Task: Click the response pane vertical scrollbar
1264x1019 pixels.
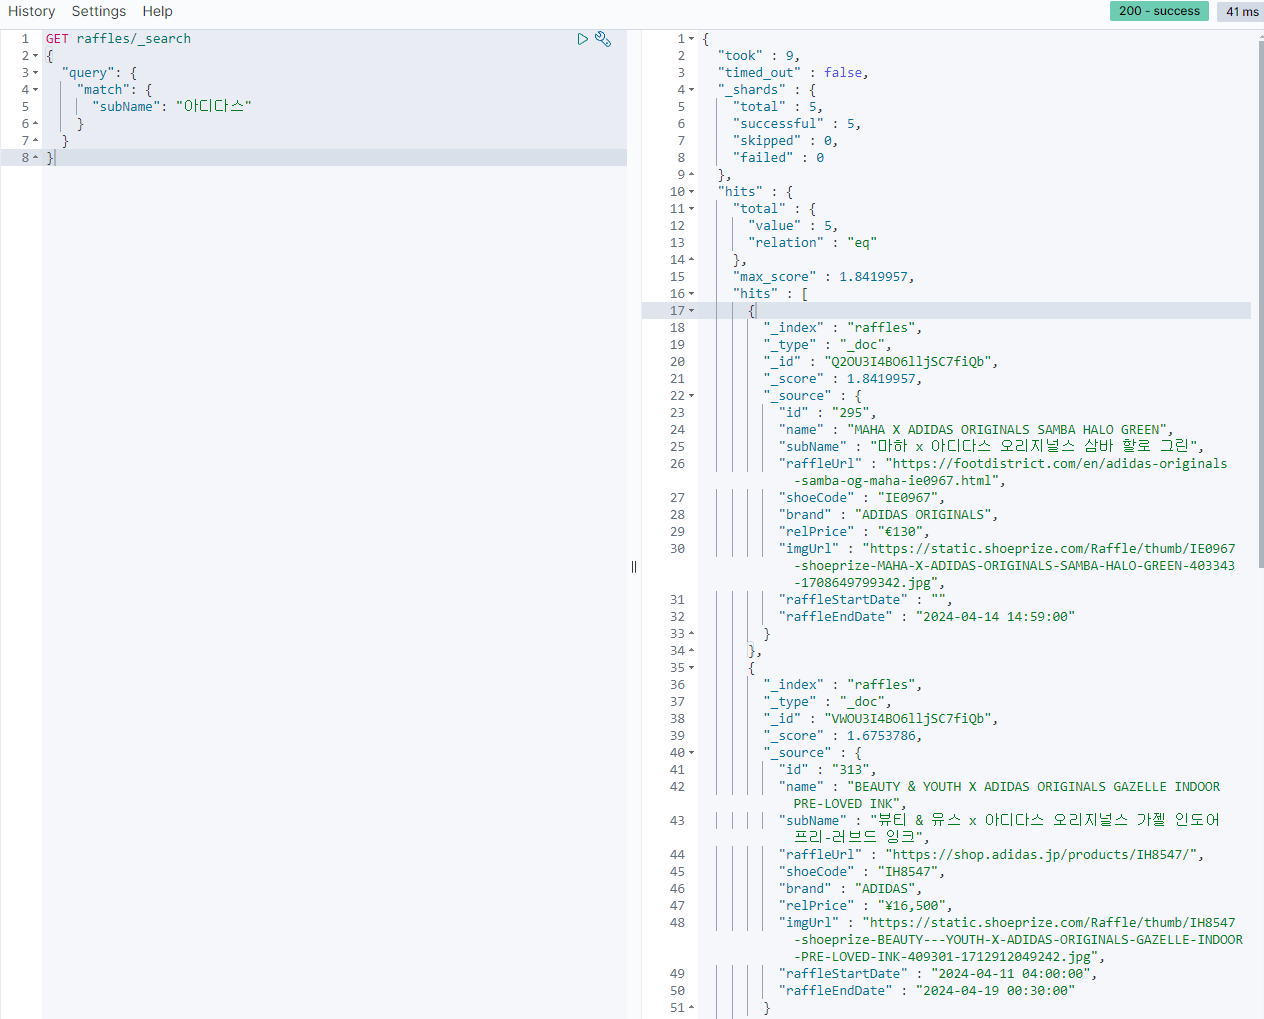Action: [1260, 304]
